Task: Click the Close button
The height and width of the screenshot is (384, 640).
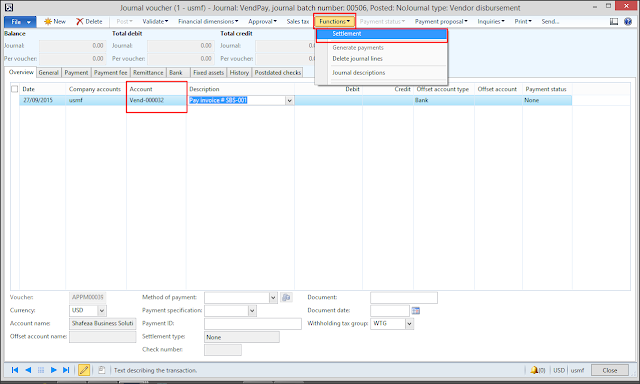Action: [x=610, y=371]
